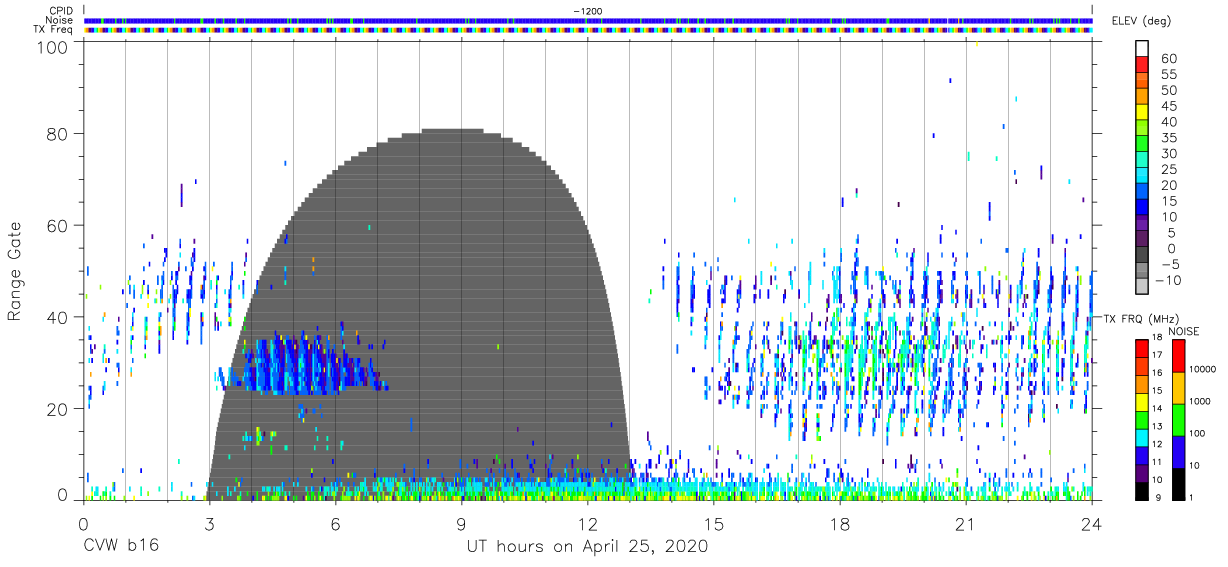Viewport: 1228px width, 567px height.
Task: Click the blue Noise strip above the plot
Action: coord(588,20)
